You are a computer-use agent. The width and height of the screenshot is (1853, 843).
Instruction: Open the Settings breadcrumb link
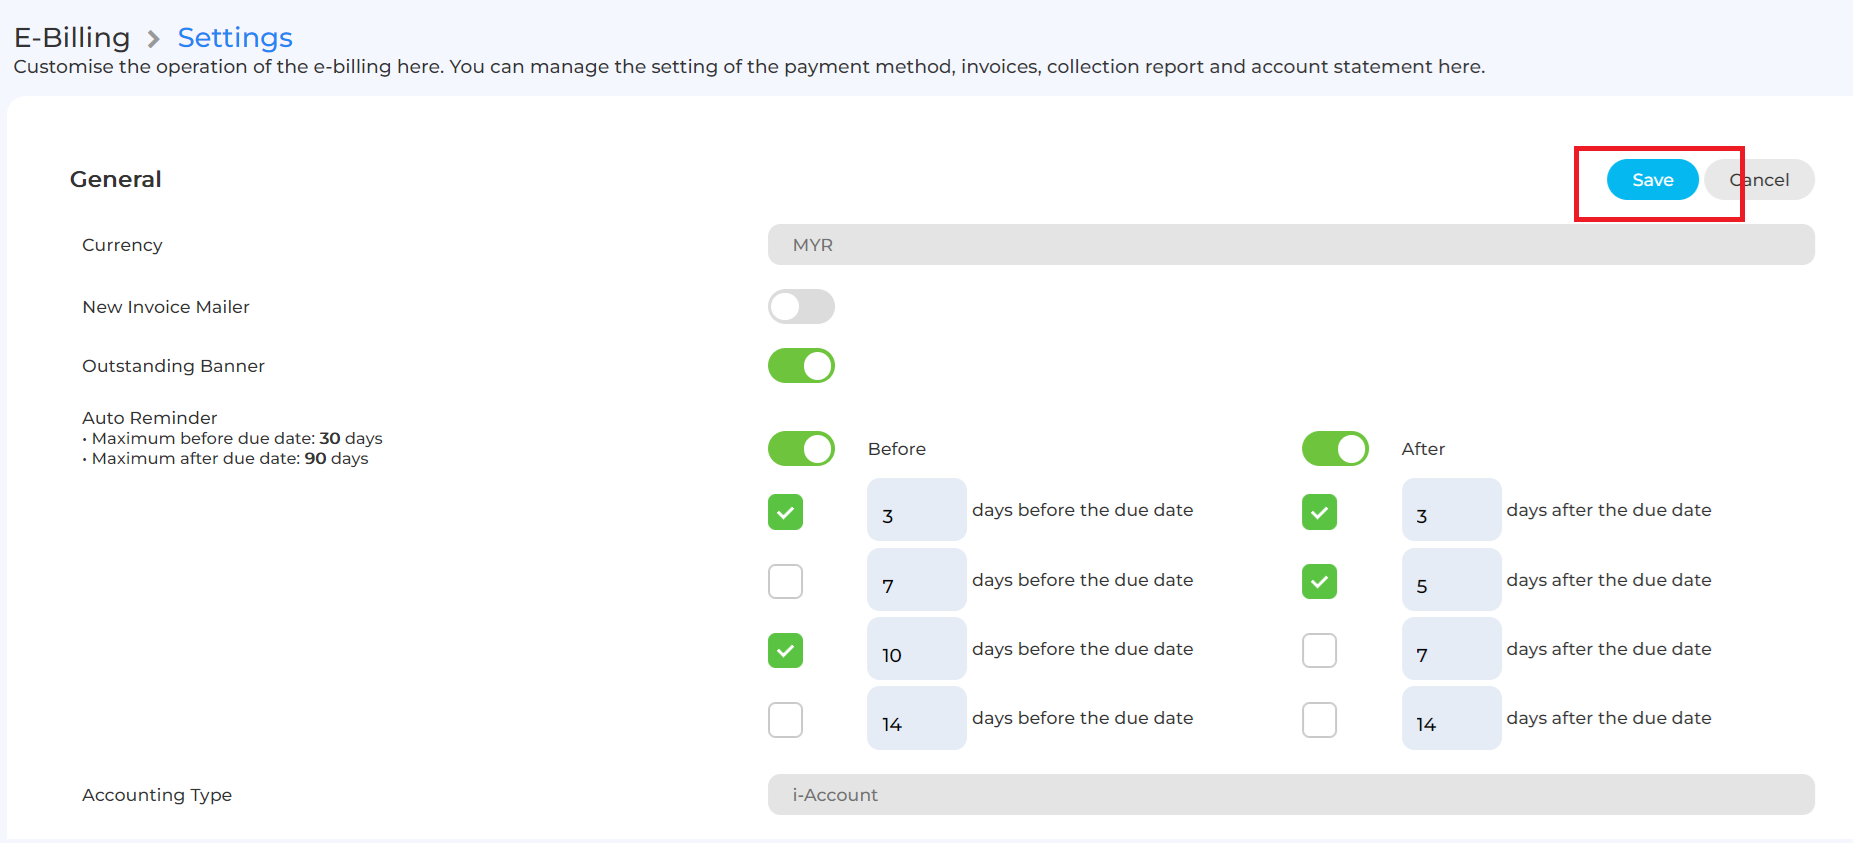click(235, 38)
